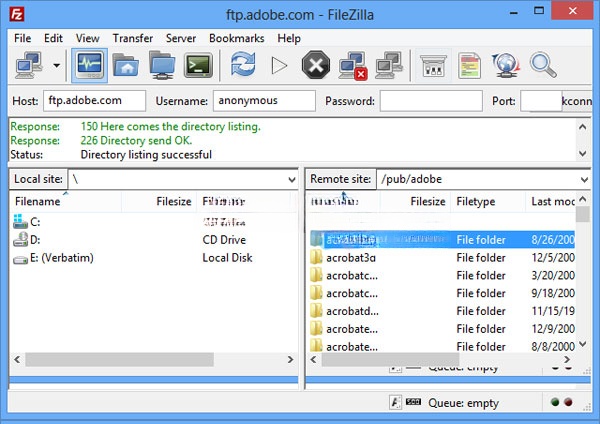Screen dimensions: 600x424
Task: Open the Transfer menu
Action: (132, 38)
